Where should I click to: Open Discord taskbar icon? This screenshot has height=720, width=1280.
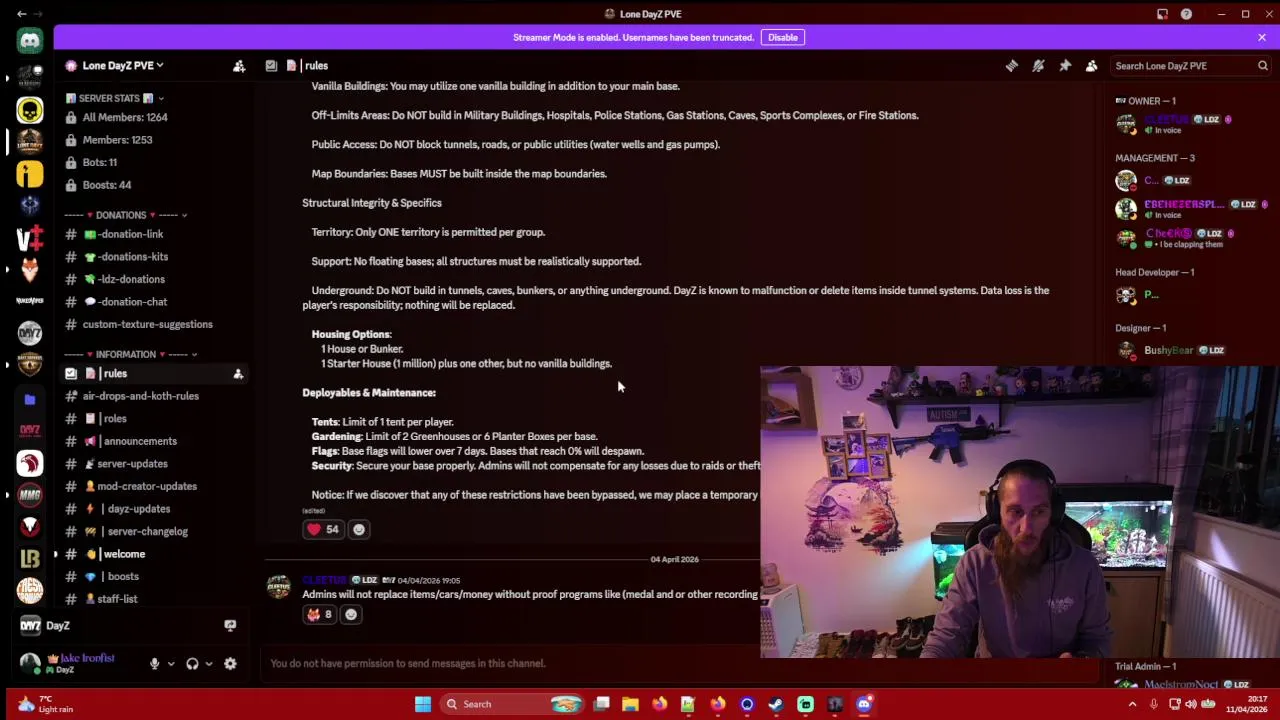pos(864,704)
